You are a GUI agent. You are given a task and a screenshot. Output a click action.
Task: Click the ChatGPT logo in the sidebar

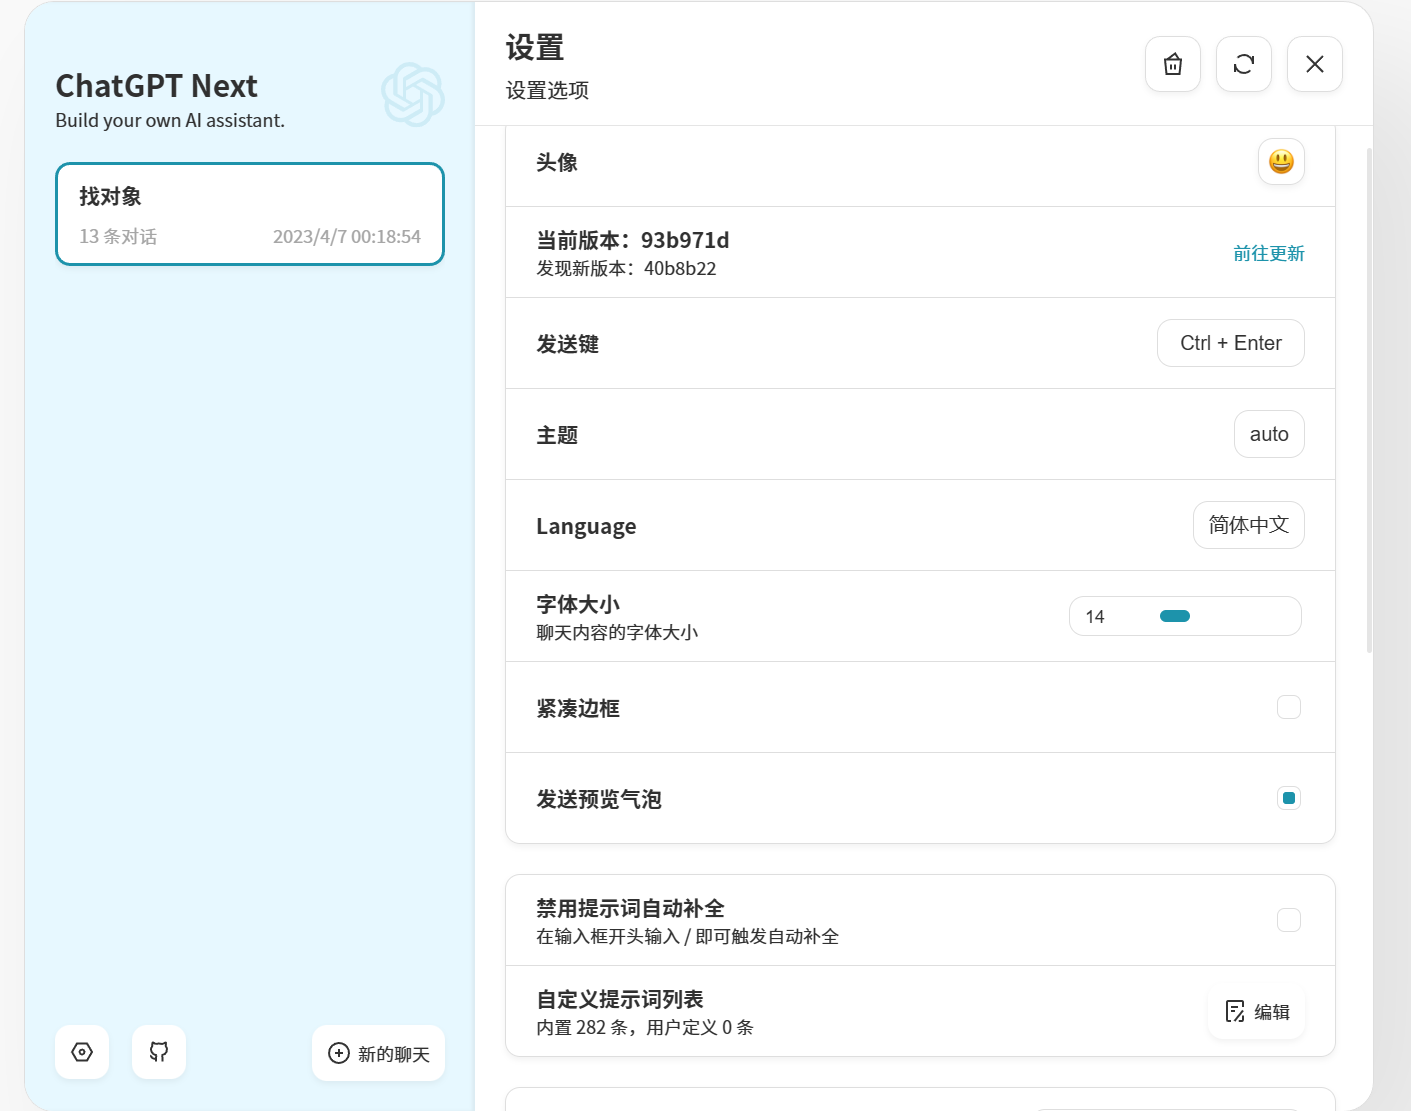(x=412, y=94)
